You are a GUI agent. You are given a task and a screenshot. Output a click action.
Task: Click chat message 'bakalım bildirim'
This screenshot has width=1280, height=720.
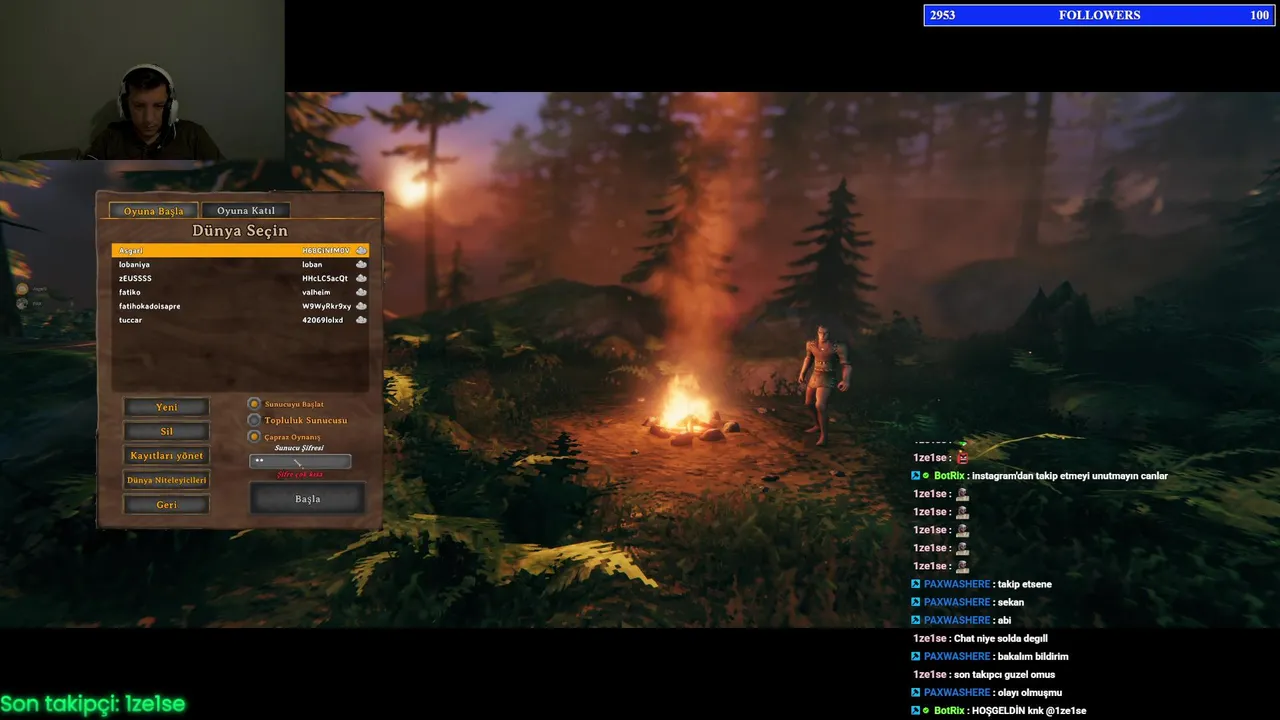(x=1033, y=656)
